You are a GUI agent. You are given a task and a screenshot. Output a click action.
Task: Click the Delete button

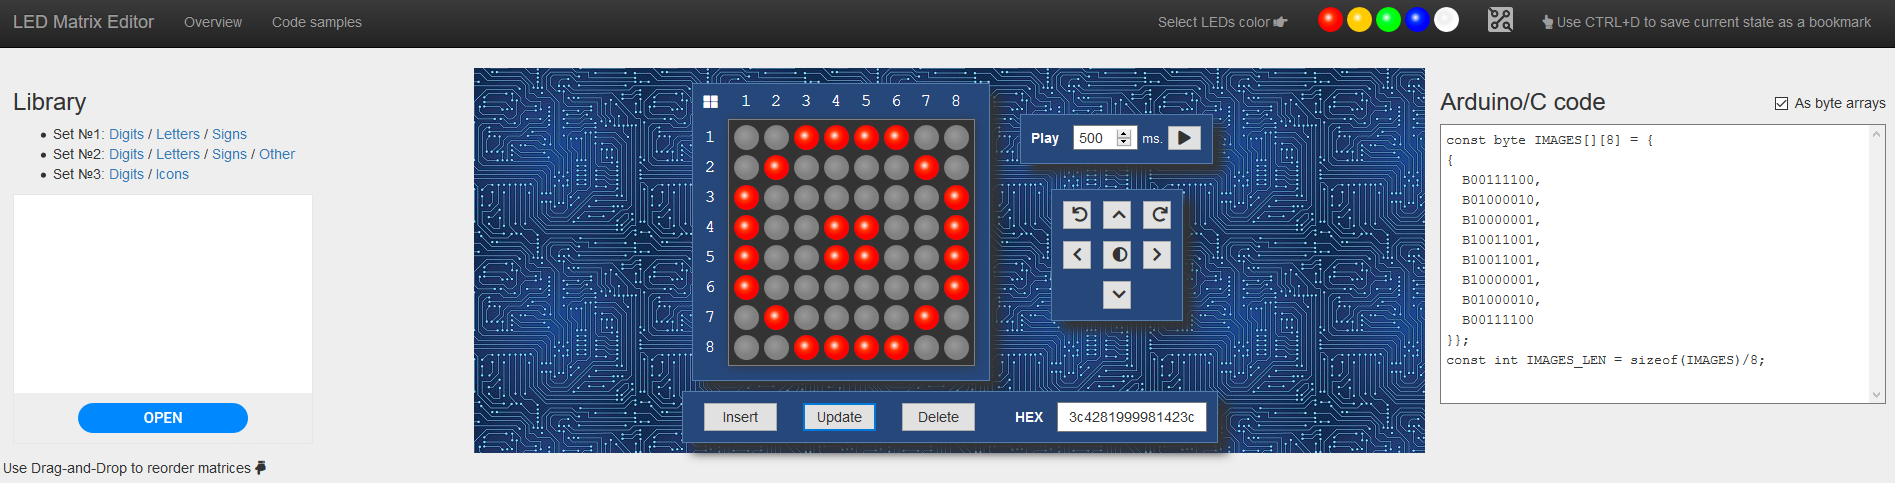pos(938,417)
